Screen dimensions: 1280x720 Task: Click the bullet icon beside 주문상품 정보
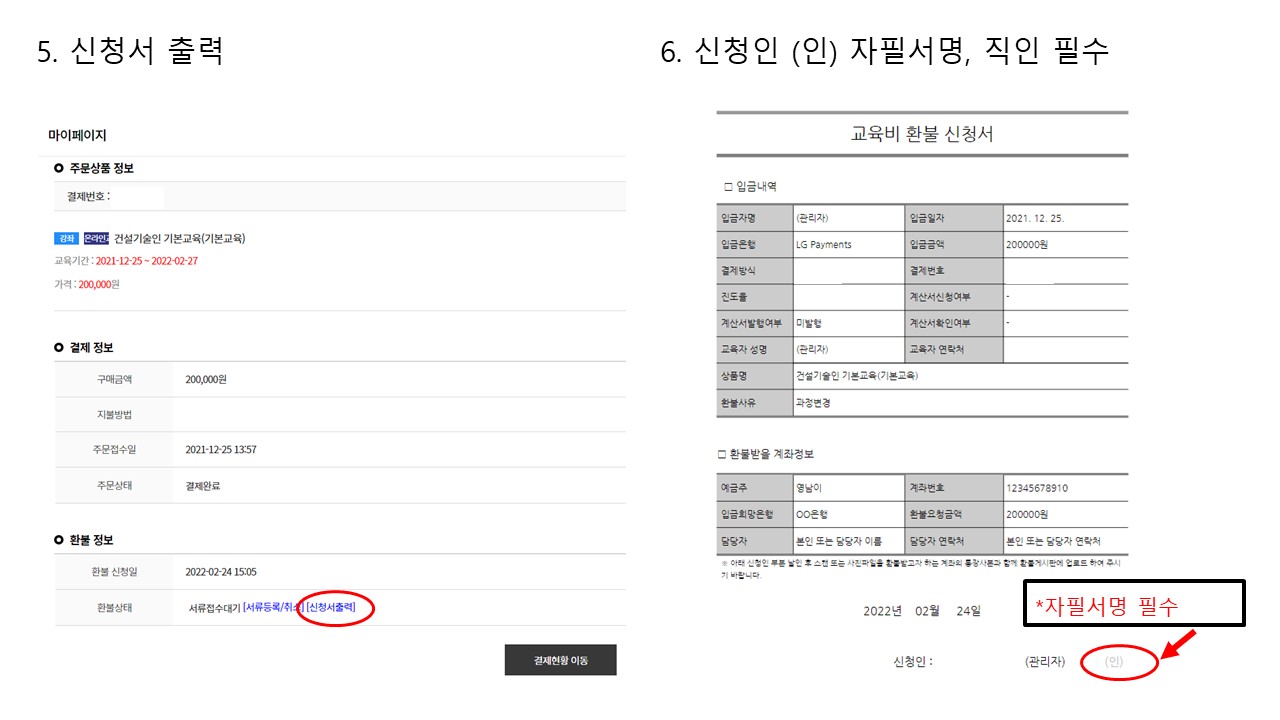(x=59, y=168)
